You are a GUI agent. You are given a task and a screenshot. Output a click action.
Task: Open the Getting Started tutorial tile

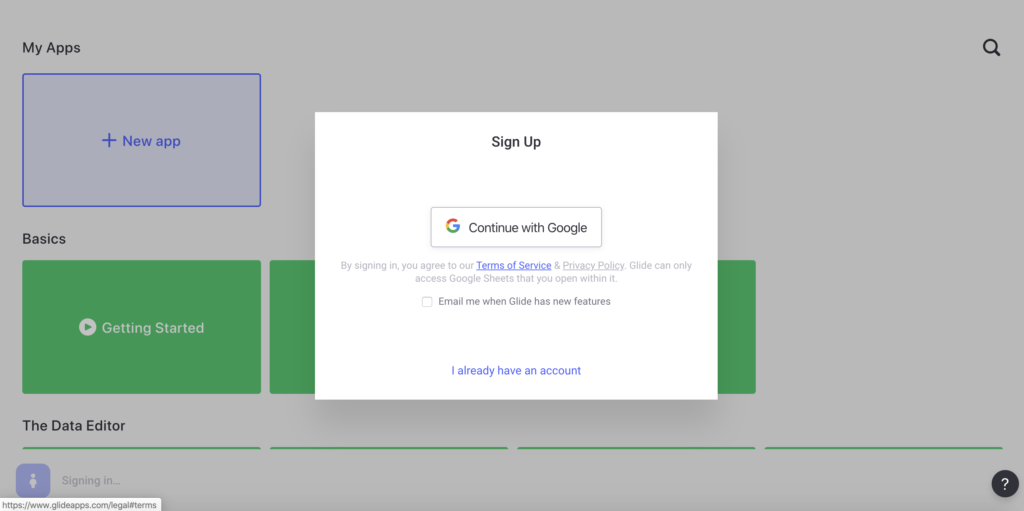tap(142, 327)
